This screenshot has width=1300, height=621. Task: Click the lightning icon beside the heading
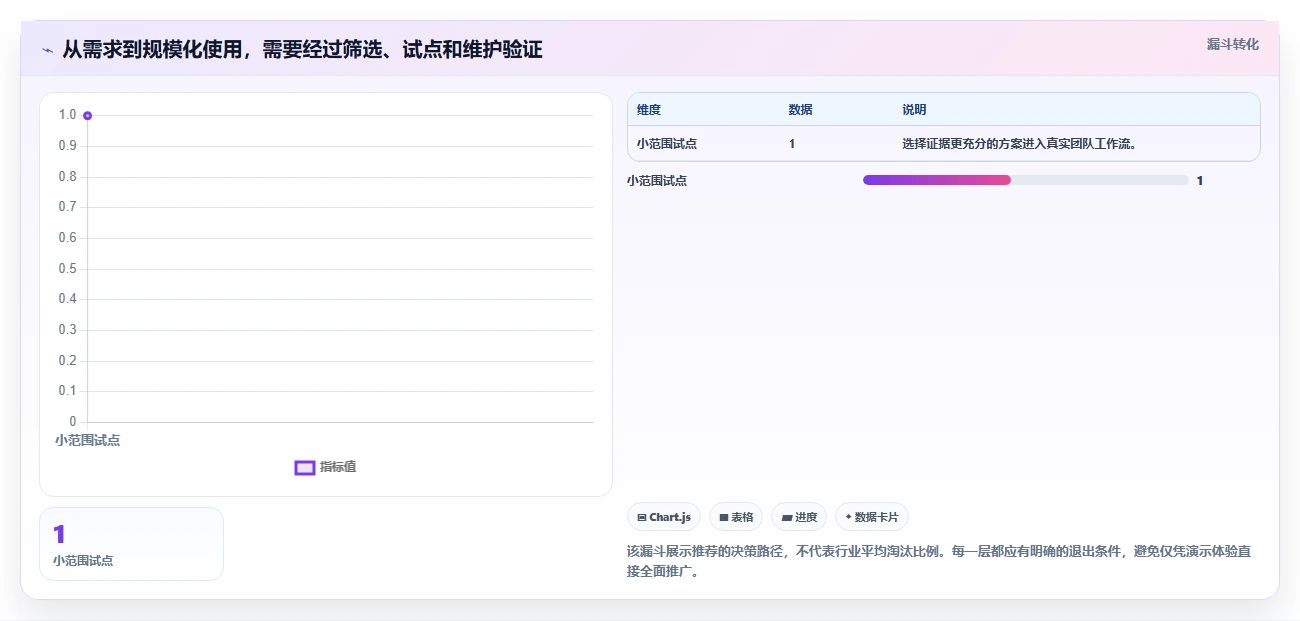47,50
